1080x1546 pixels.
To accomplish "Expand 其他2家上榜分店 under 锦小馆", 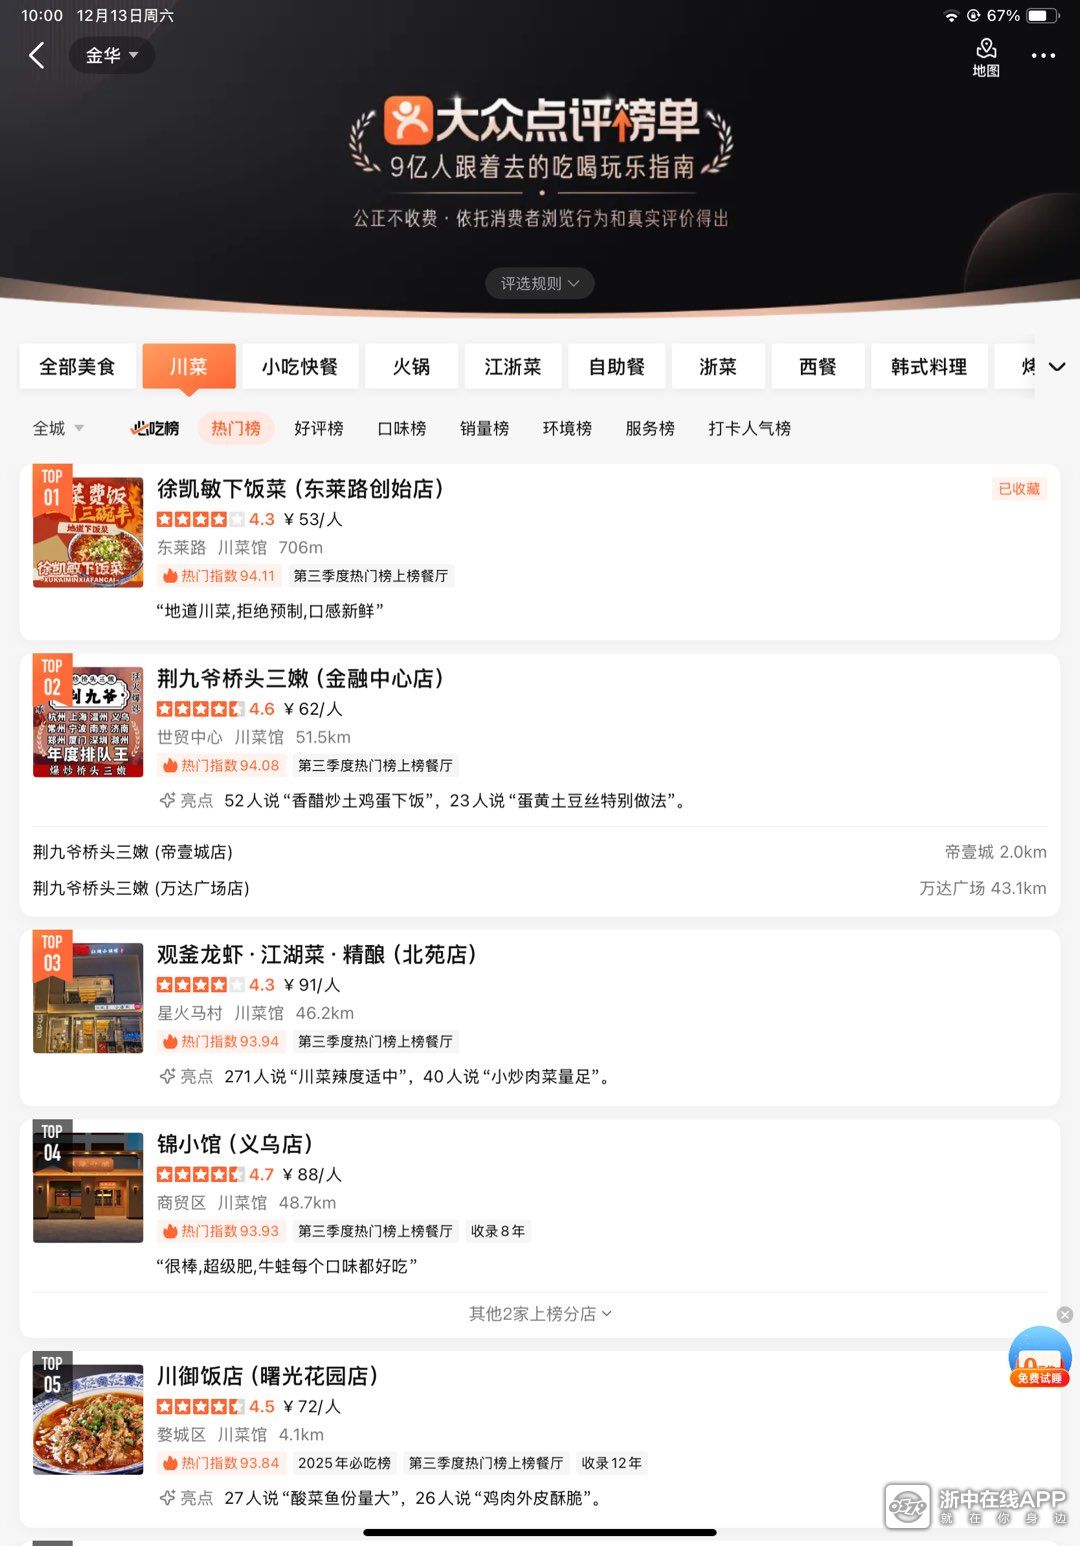I will (540, 1314).
